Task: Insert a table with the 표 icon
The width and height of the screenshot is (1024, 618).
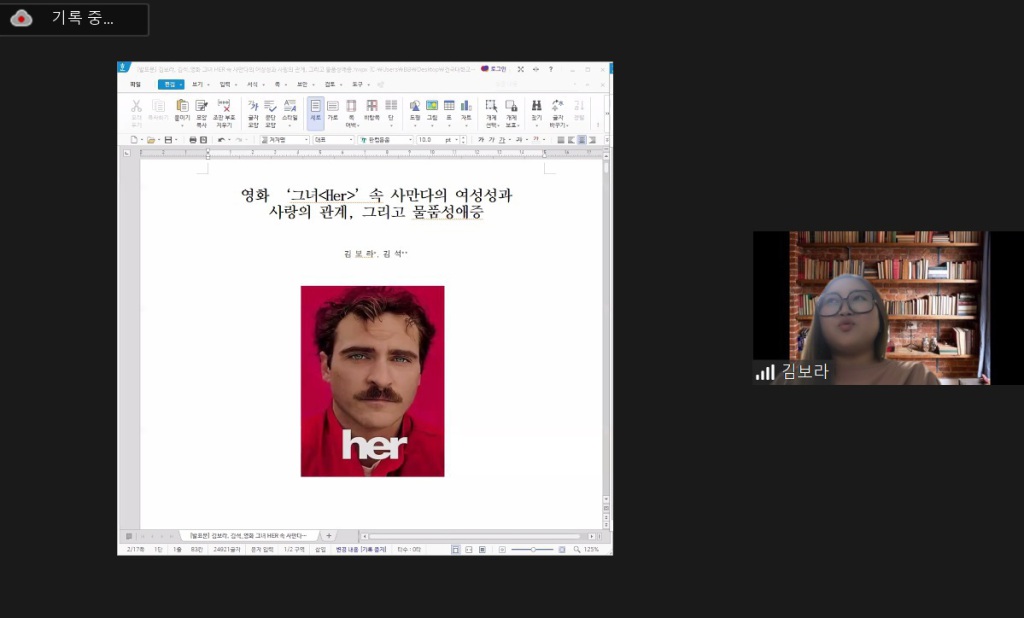Action: point(449,108)
